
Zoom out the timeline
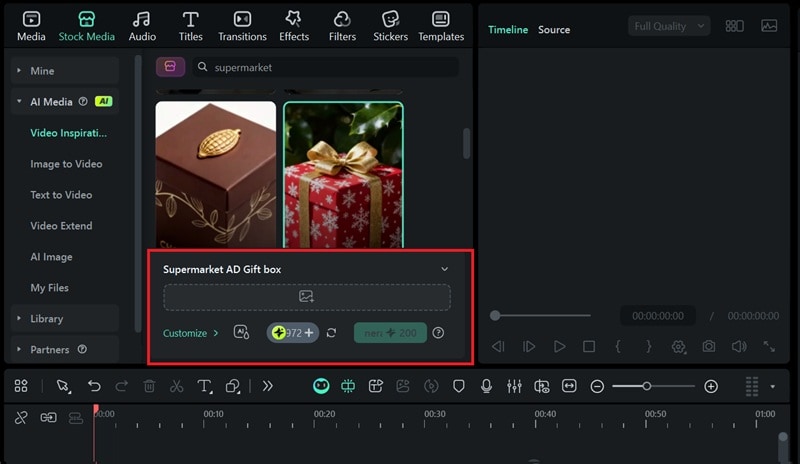[x=597, y=386]
